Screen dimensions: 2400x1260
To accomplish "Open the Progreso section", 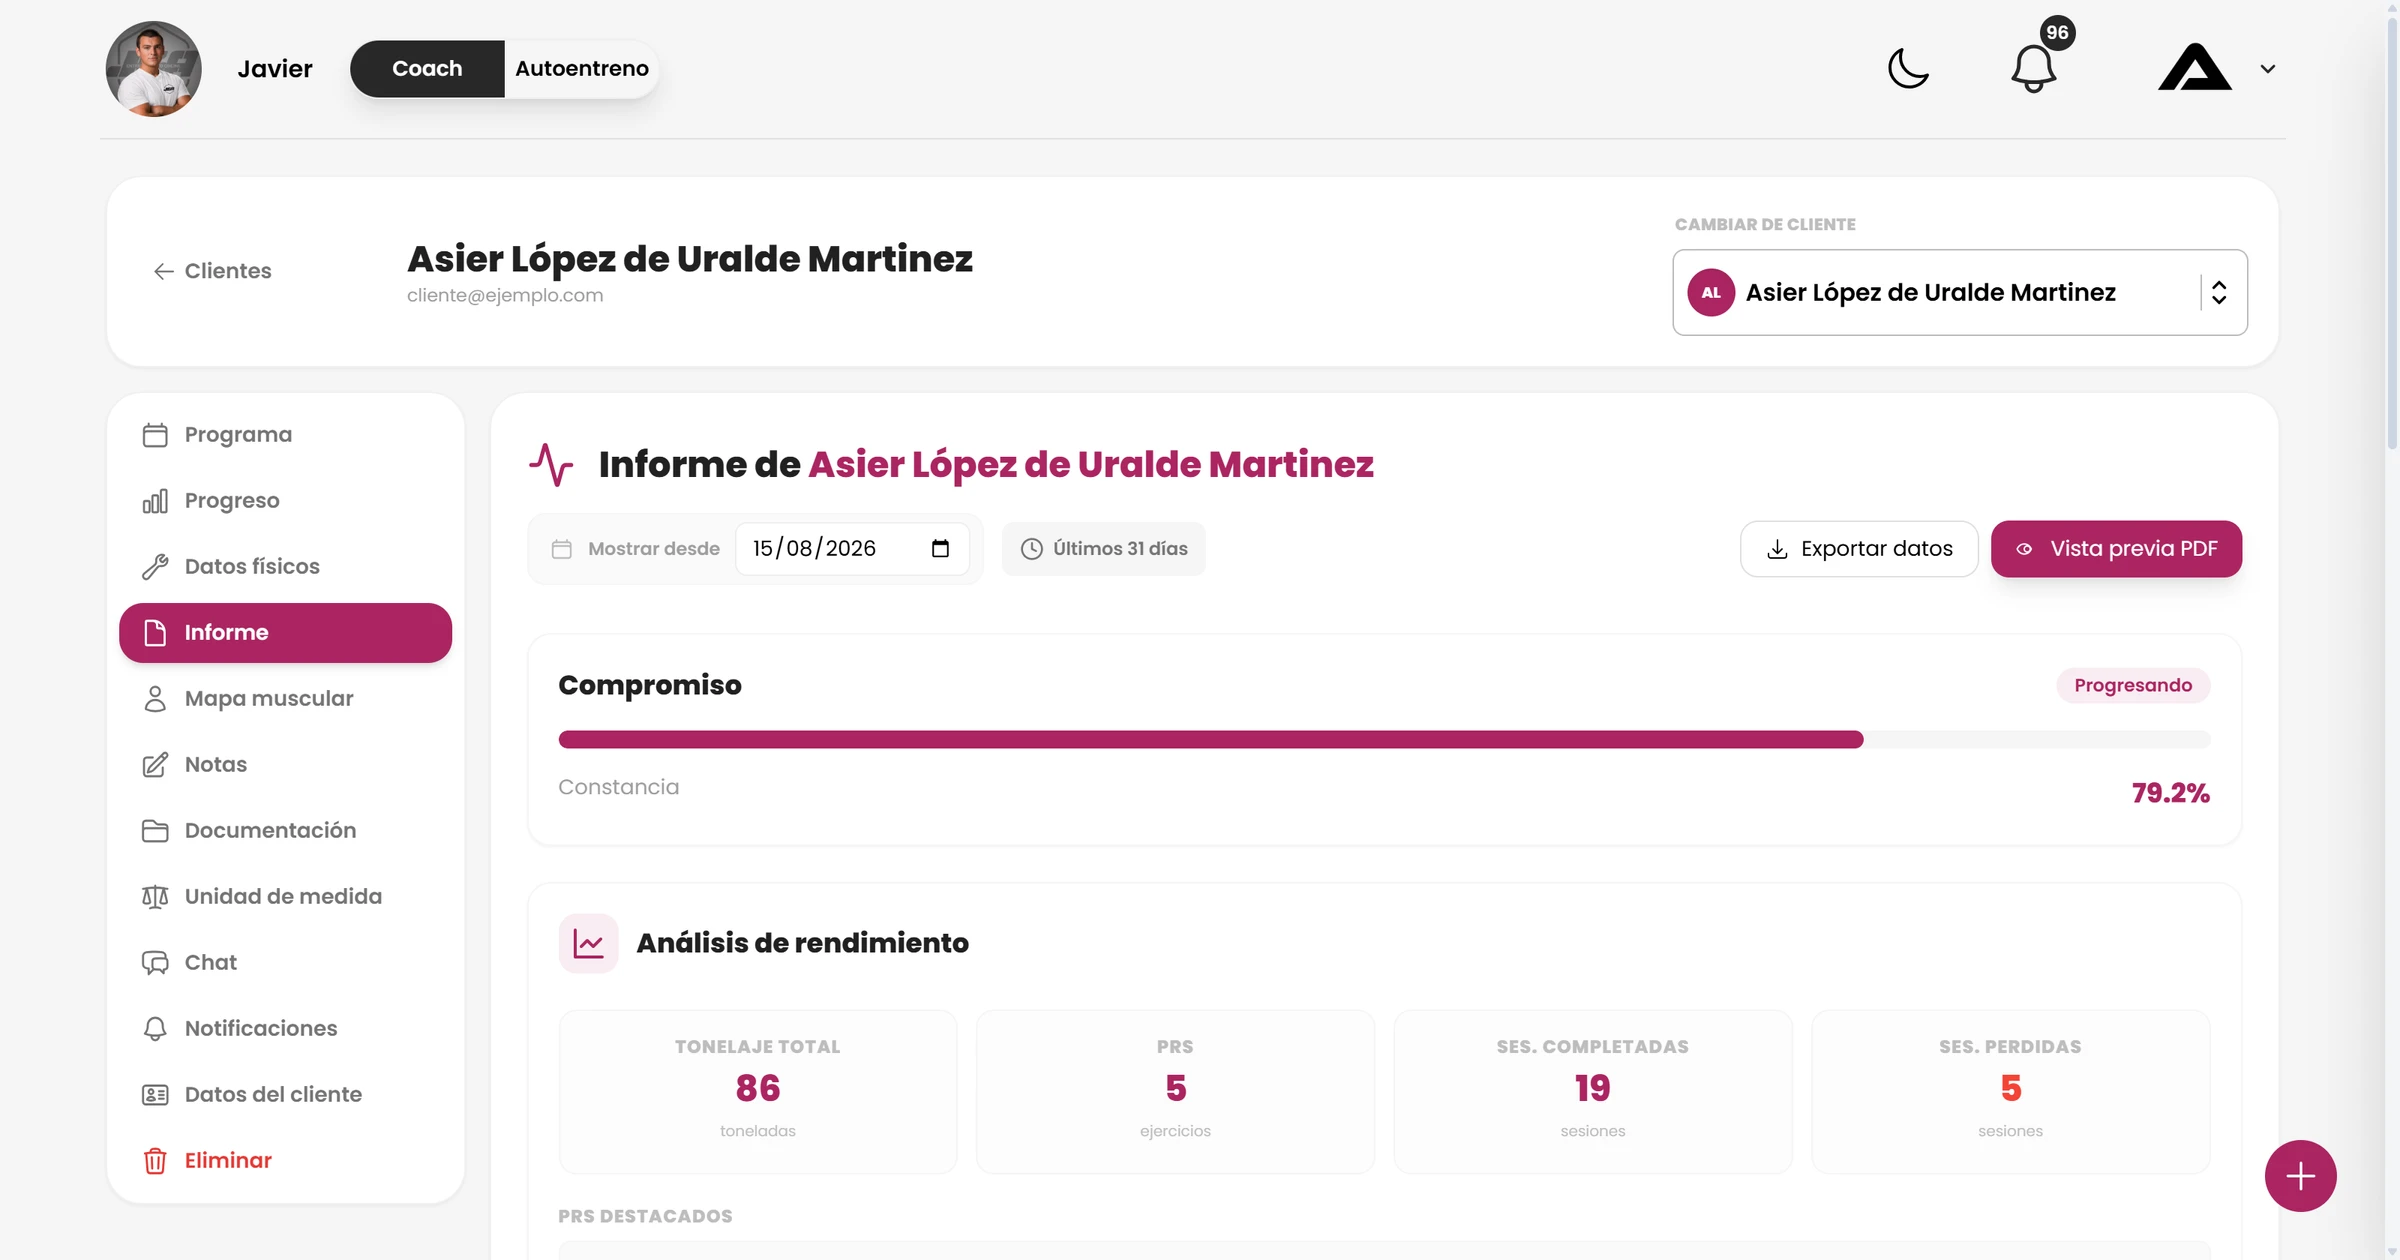I will (285, 501).
